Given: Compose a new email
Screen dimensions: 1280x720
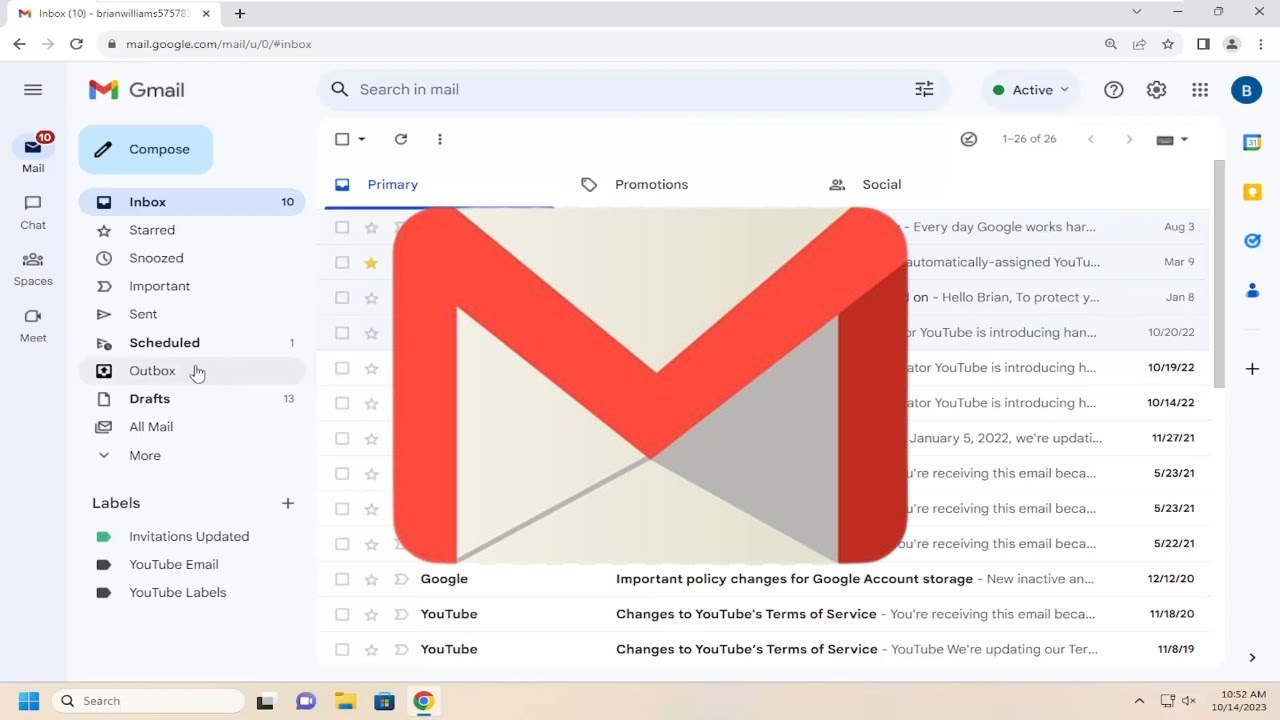Looking at the screenshot, I should point(146,150).
